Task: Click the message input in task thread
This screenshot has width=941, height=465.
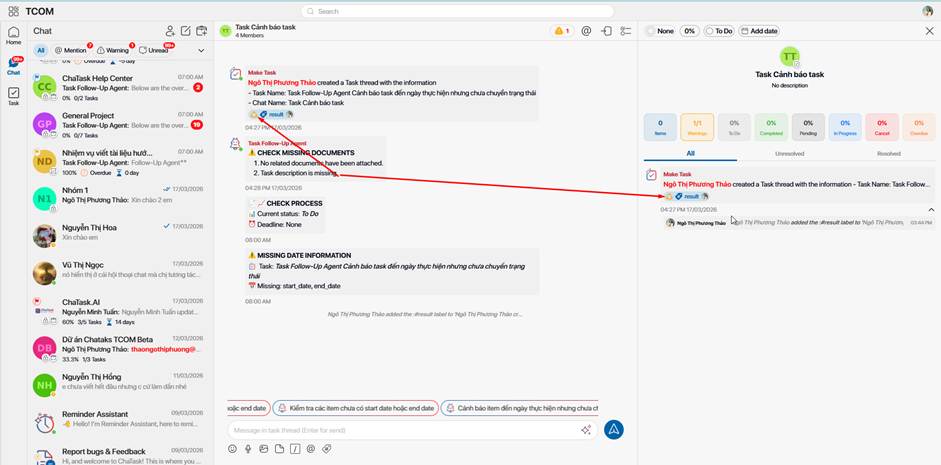Action: (x=413, y=430)
